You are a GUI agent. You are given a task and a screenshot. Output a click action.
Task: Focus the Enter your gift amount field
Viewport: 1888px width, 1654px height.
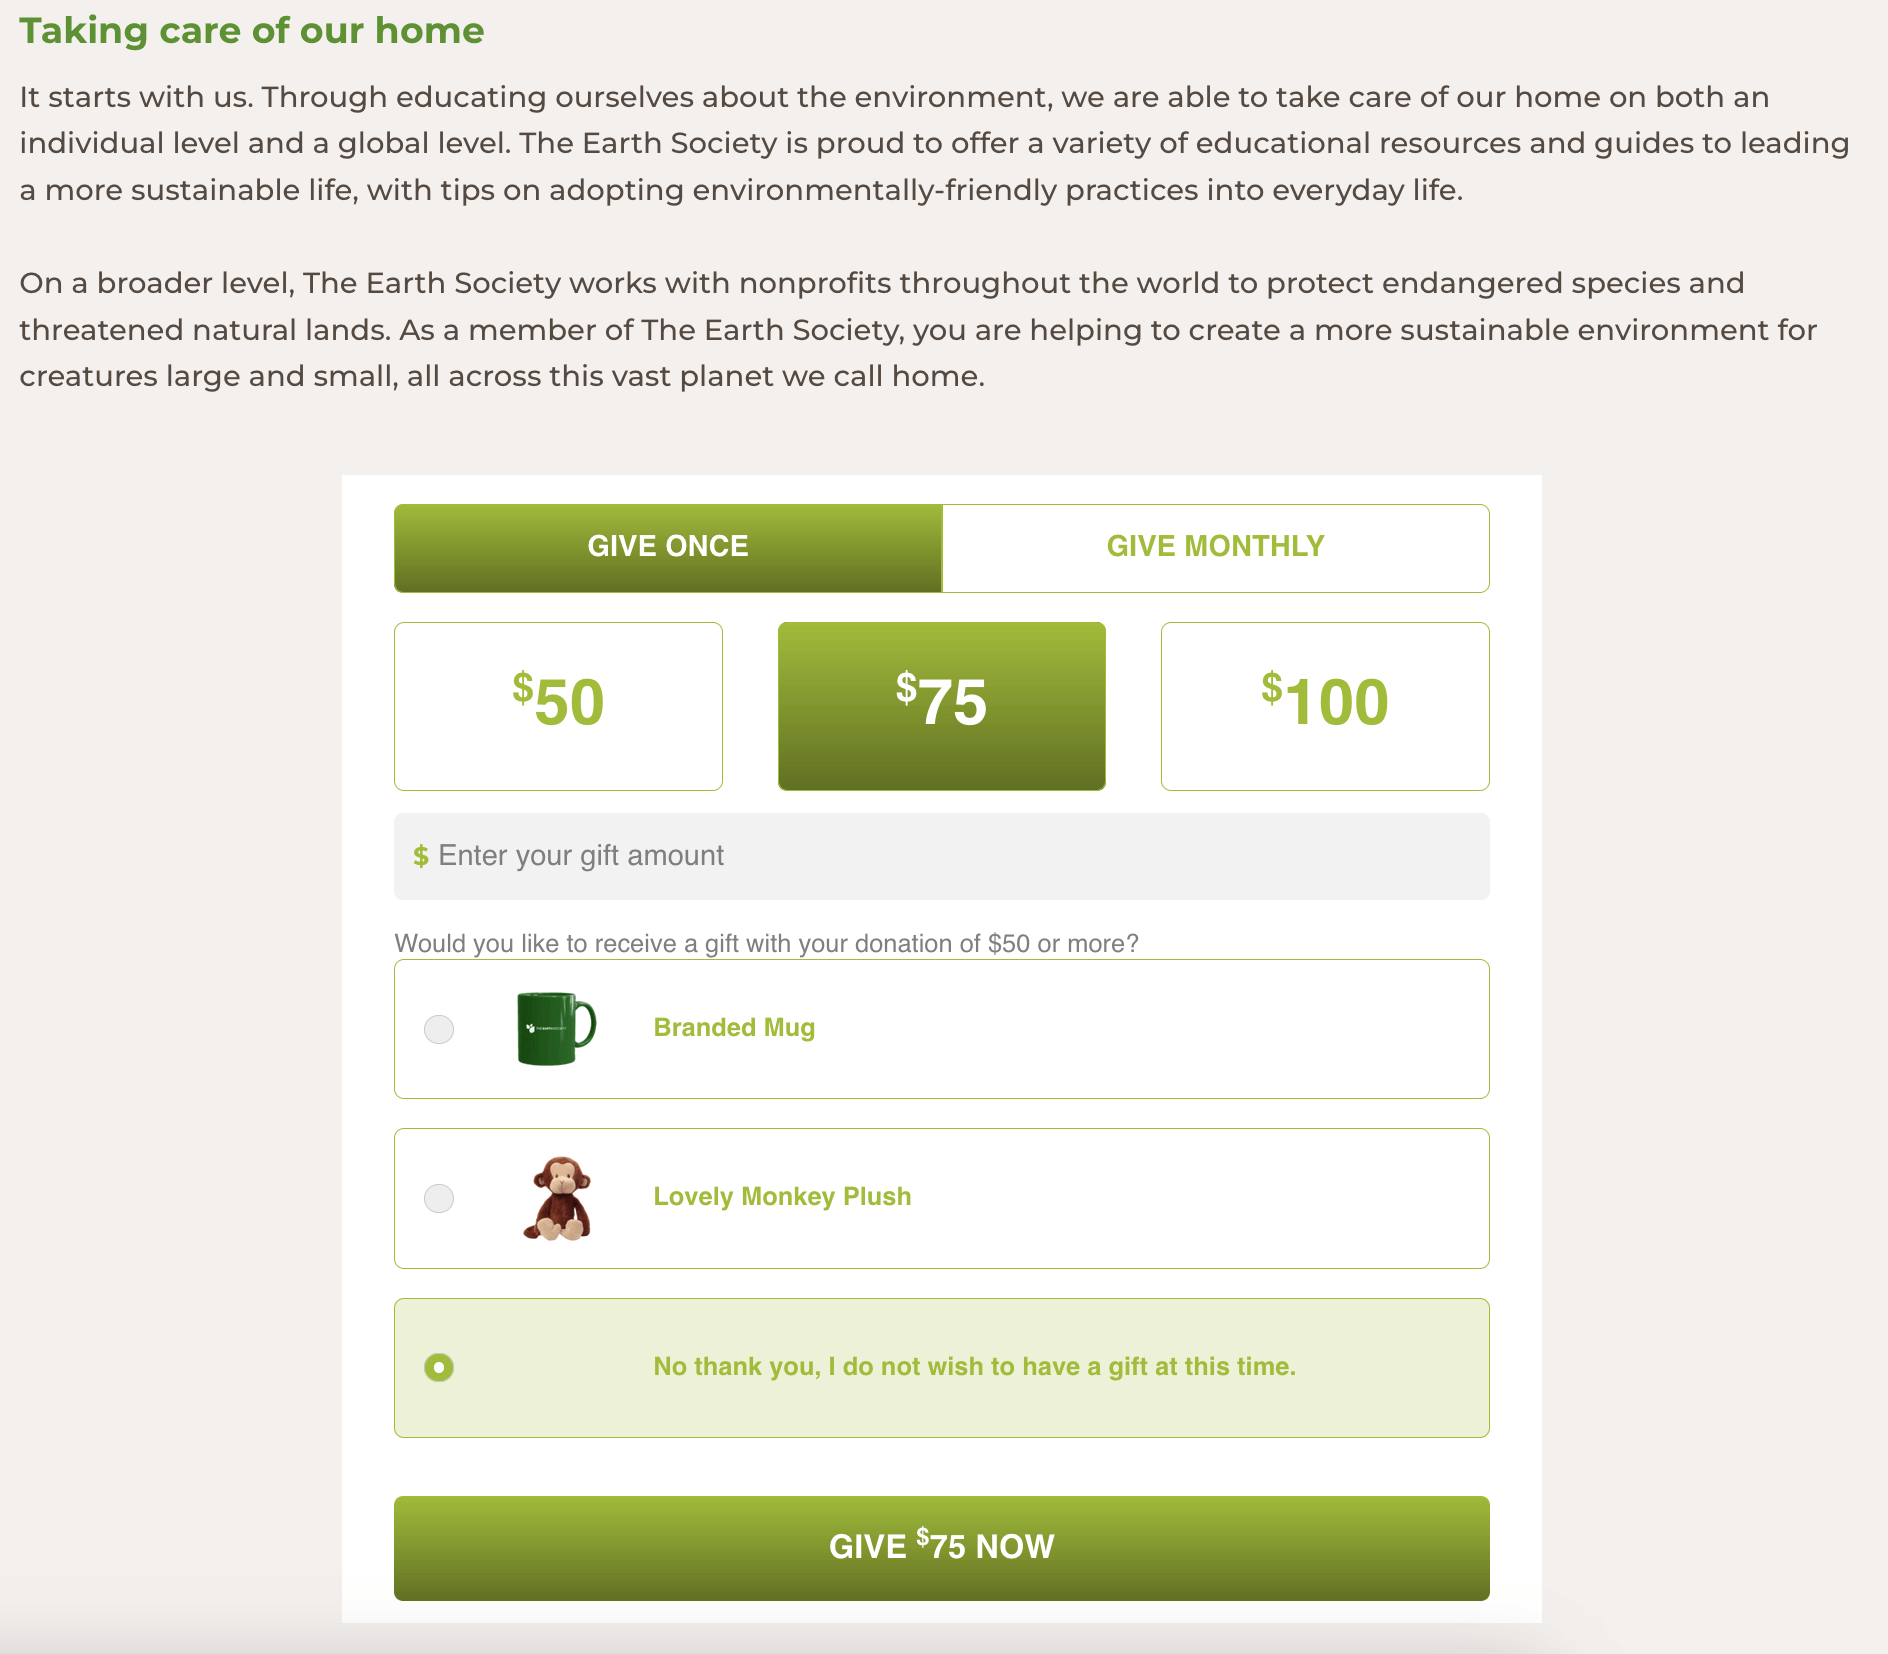click(950, 856)
